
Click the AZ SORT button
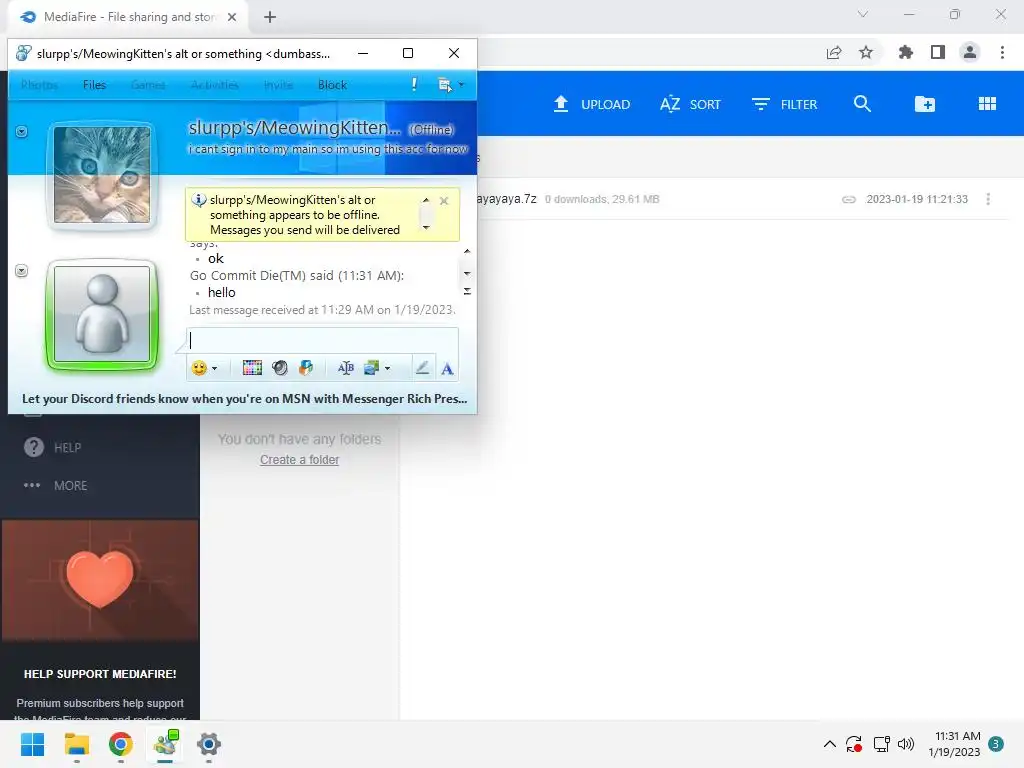(x=690, y=104)
